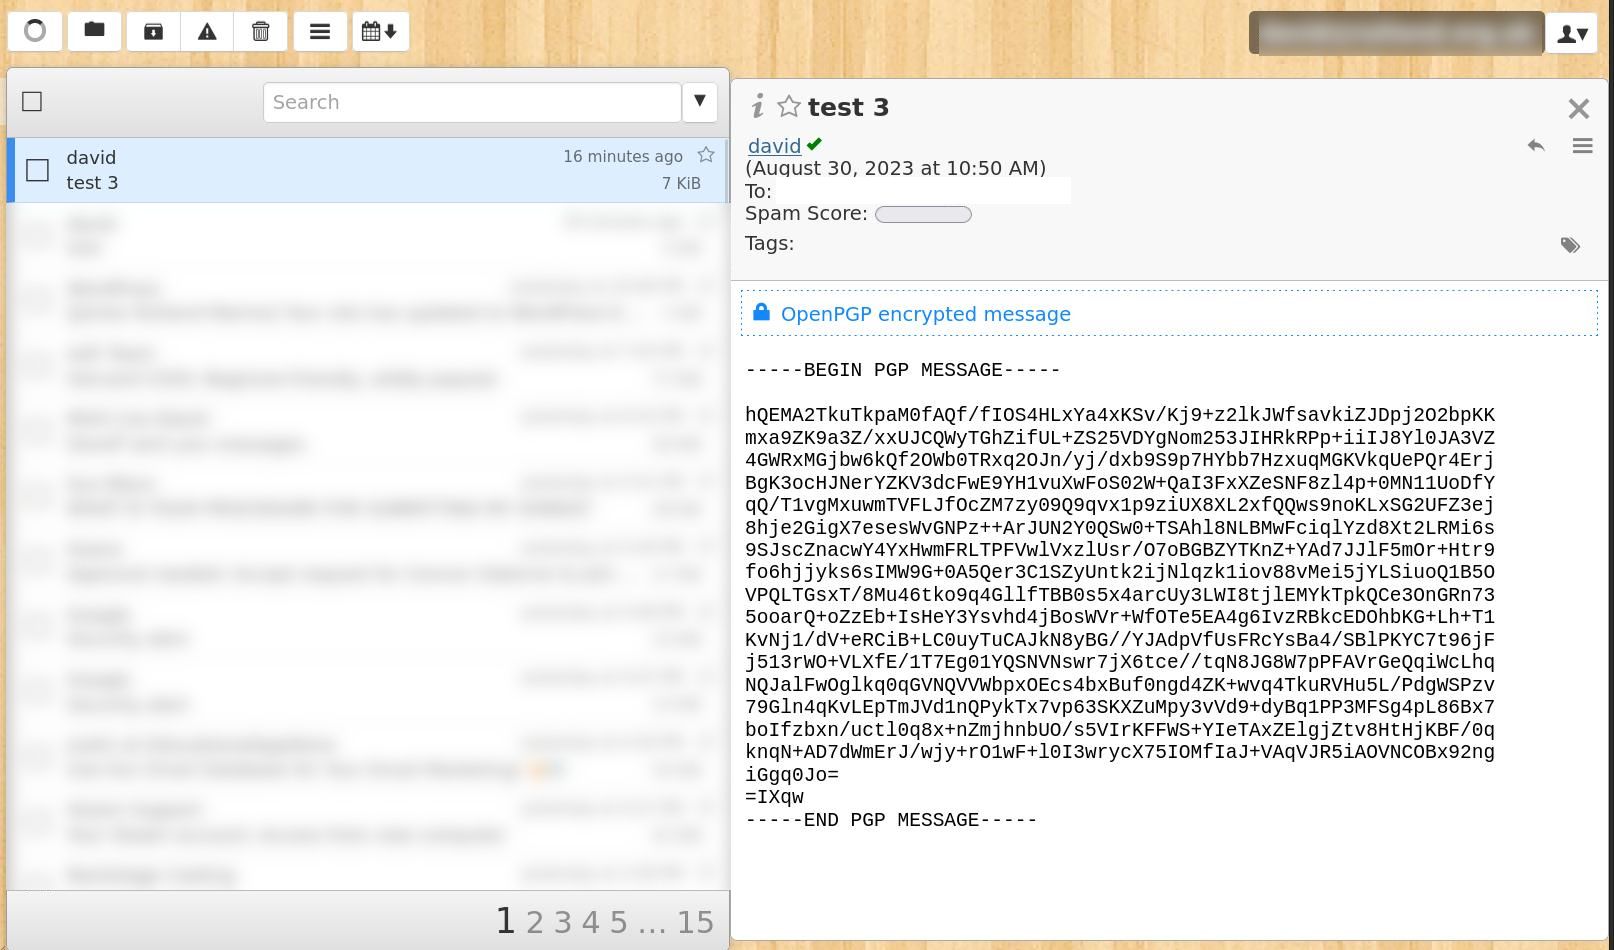Refresh the message list
Viewport: 1614px width, 950px height.
coord(35,31)
